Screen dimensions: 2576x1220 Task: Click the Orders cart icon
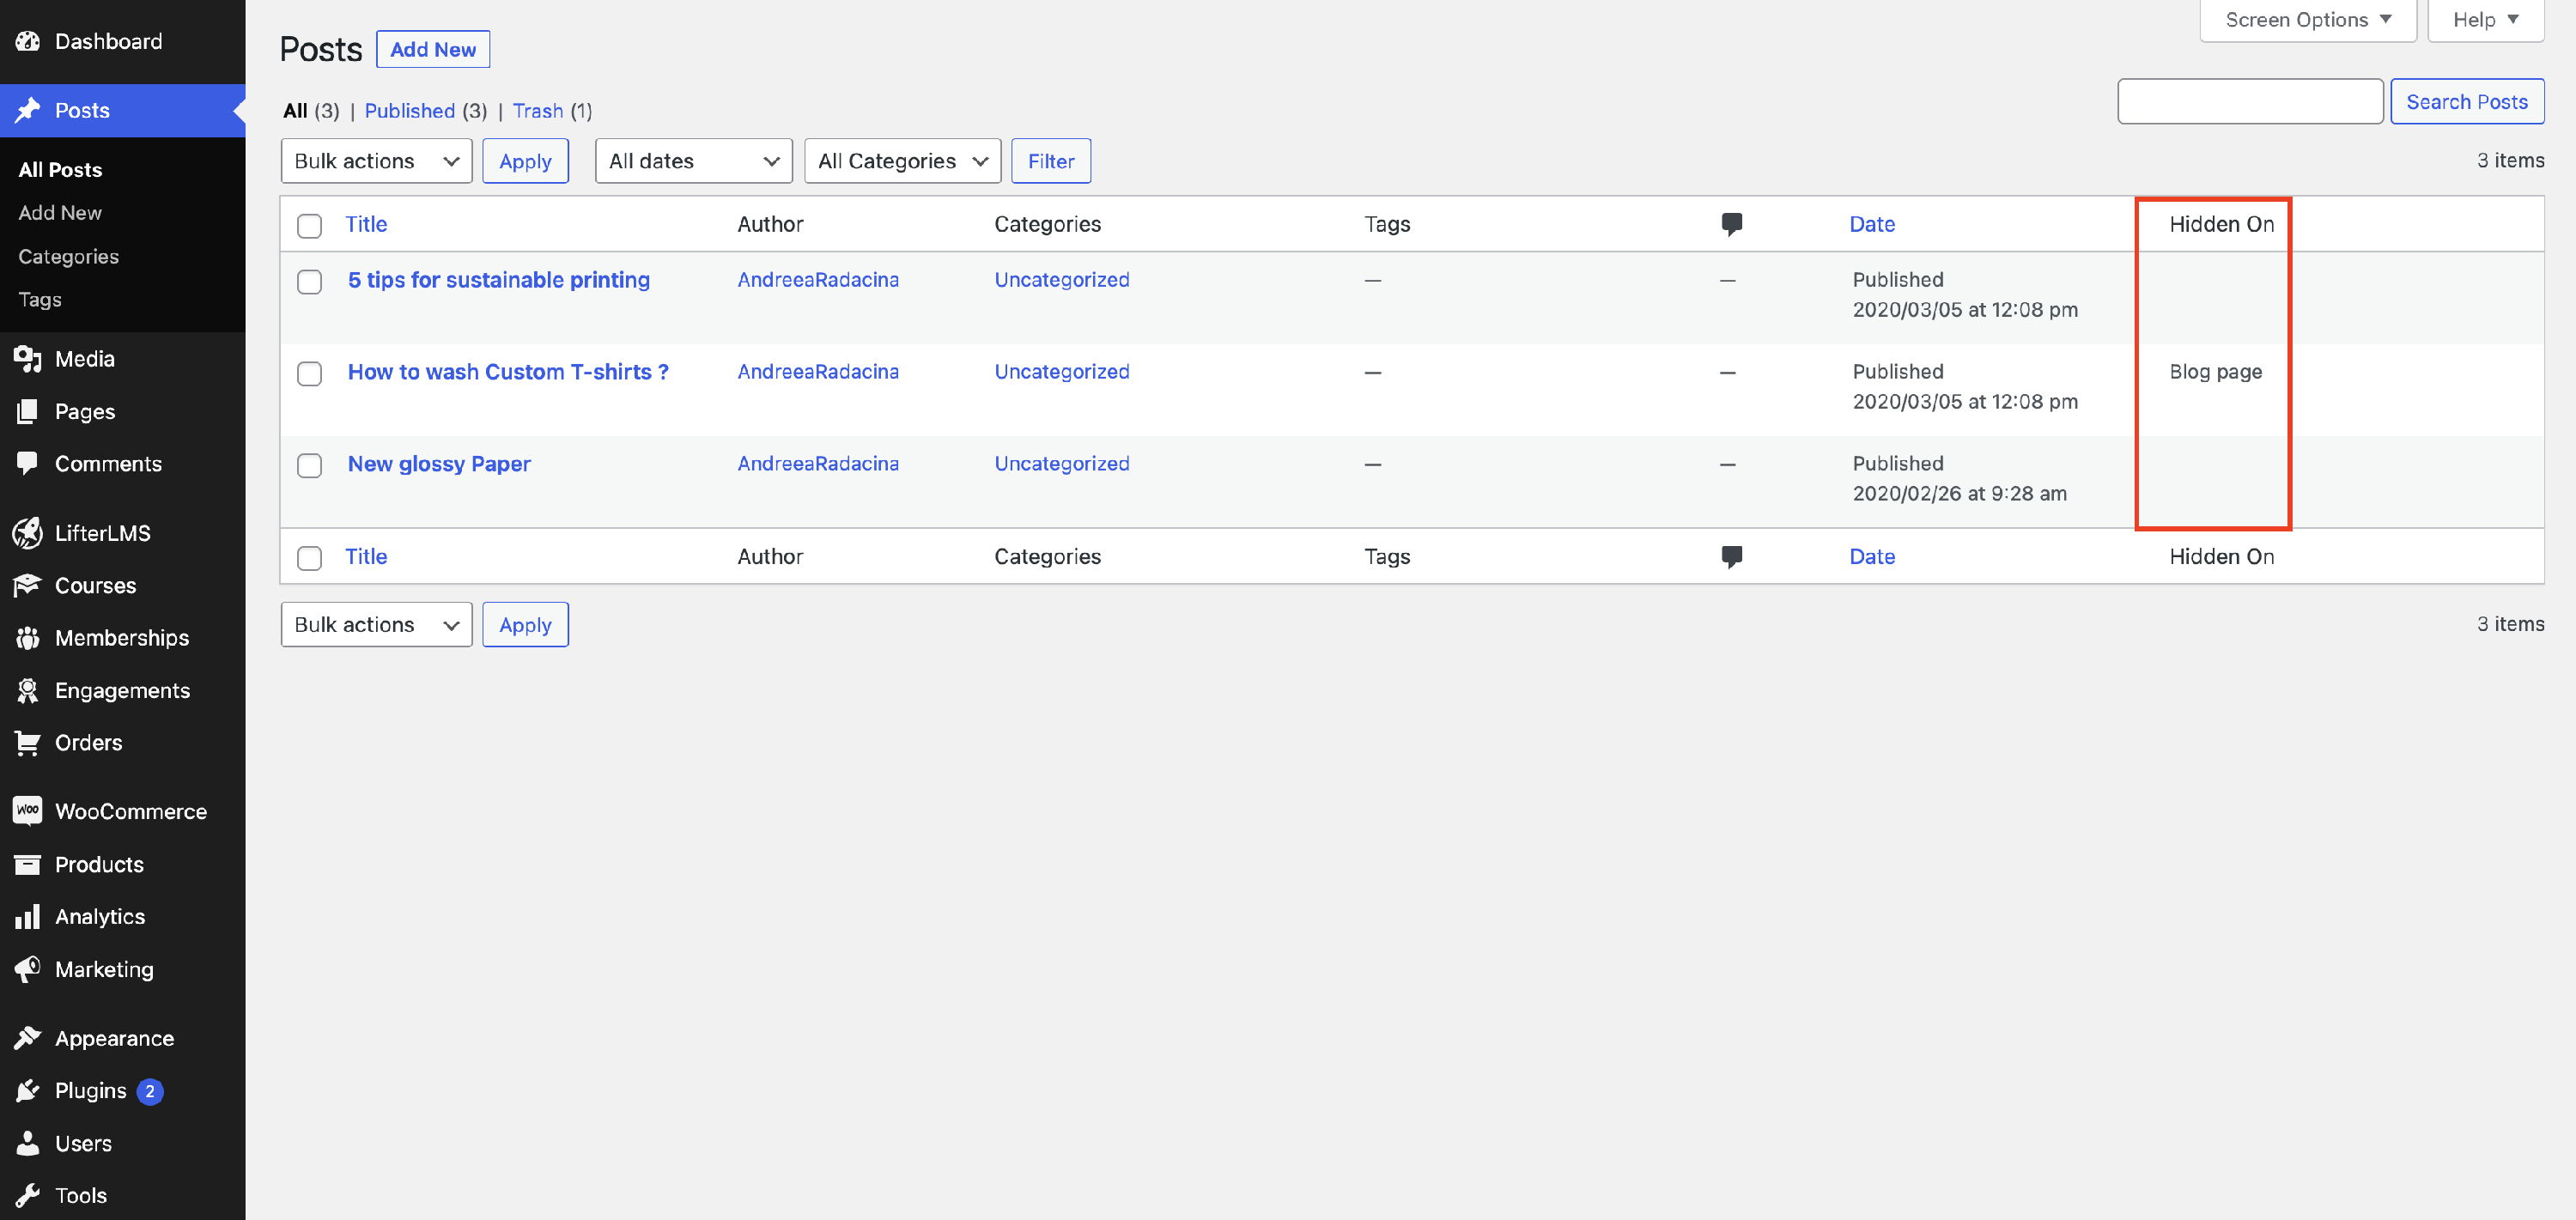[x=27, y=743]
